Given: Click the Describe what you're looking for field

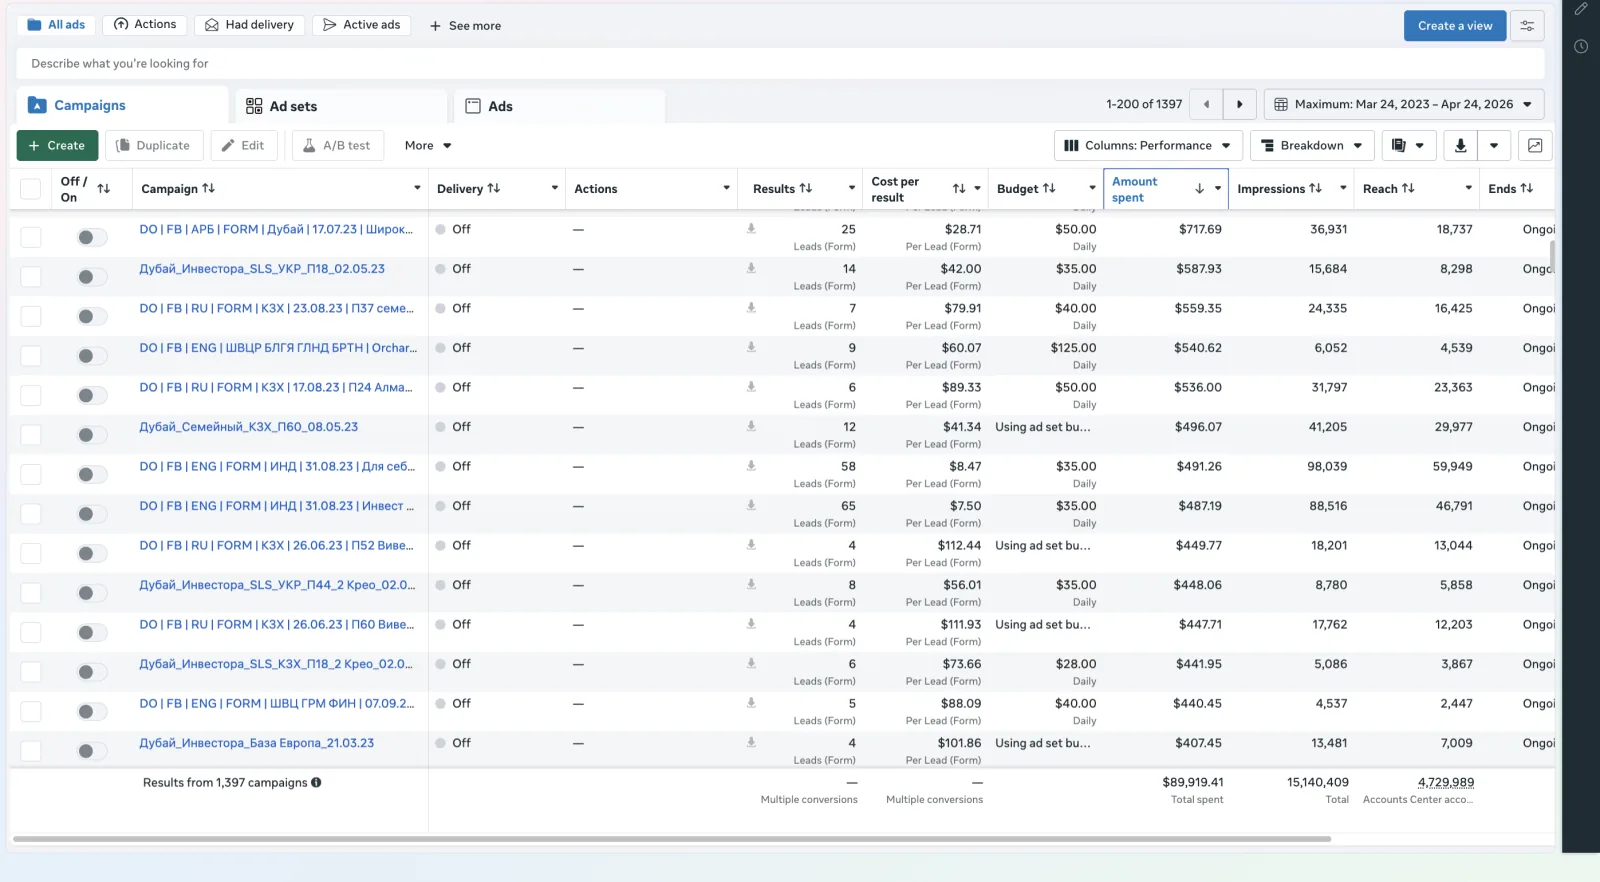Looking at the screenshot, I should [x=780, y=64].
